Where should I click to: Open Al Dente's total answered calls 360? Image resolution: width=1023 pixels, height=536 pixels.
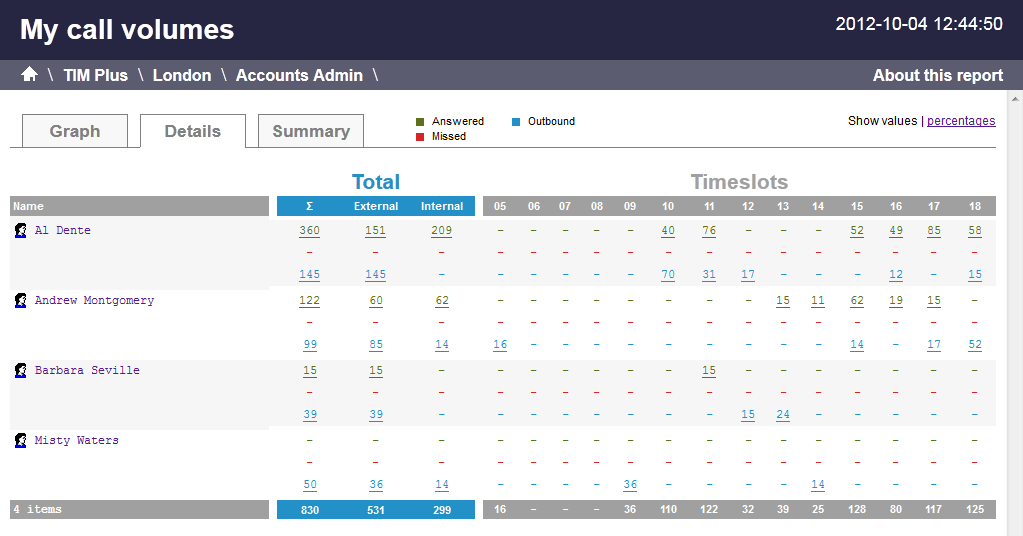pyautogui.click(x=309, y=231)
